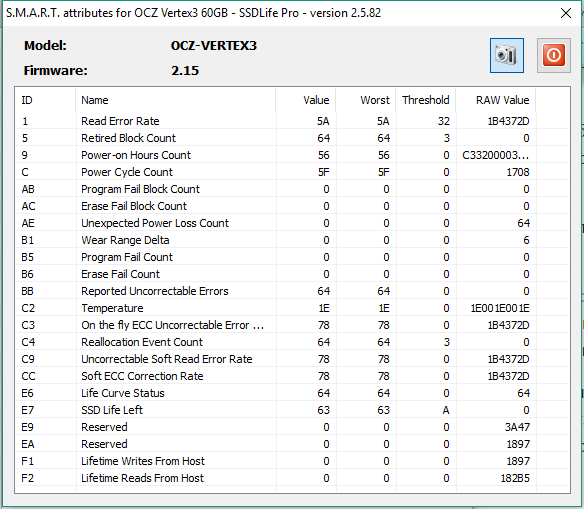Click the Value column header
Screen dimensions: 584x509
click(305, 100)
